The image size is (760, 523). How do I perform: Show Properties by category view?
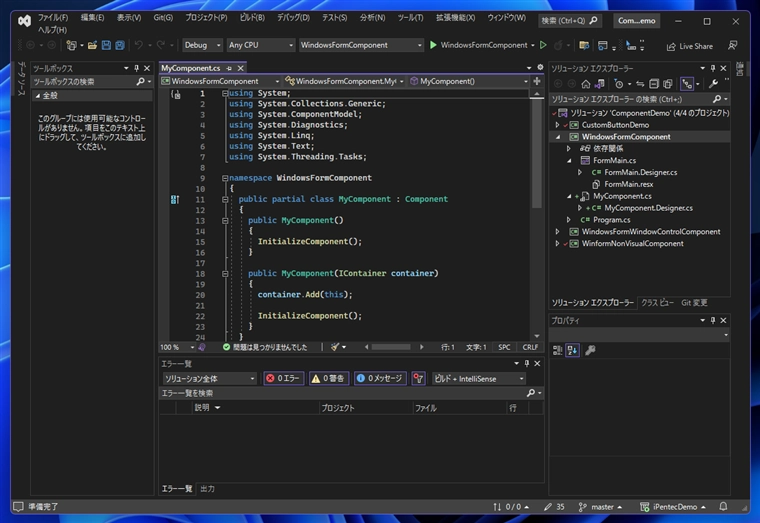point(557,350)
